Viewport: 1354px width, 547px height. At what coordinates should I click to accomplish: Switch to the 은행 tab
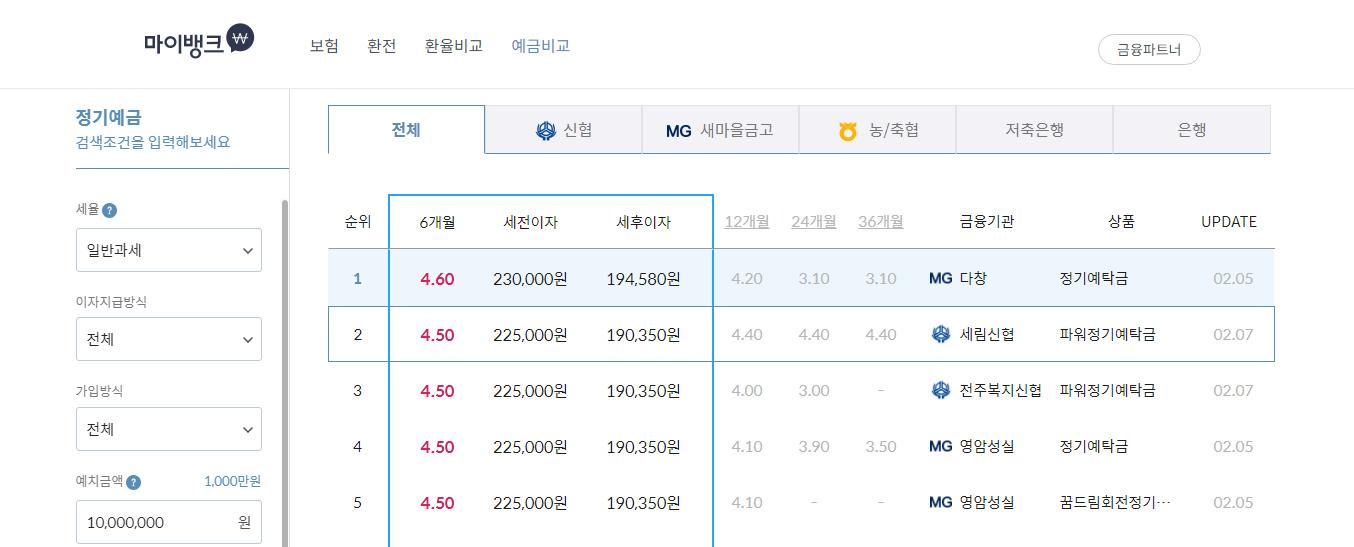coord(1192,130)
